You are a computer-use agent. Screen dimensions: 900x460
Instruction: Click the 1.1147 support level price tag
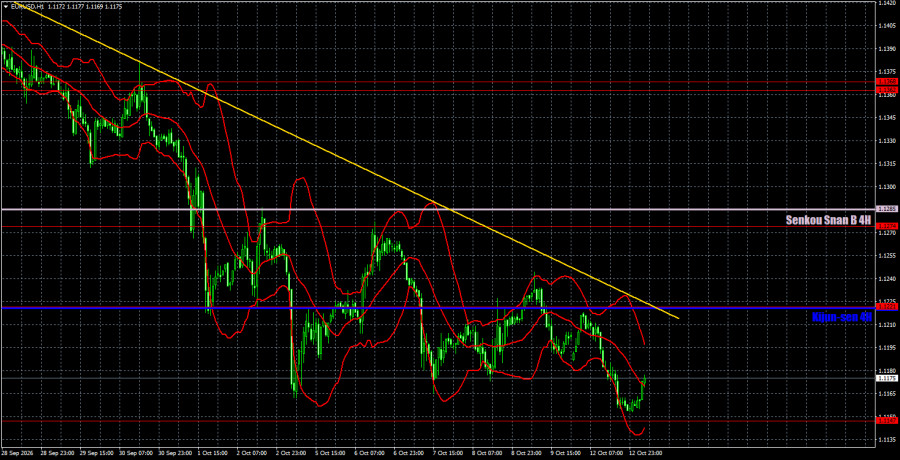pyautogui.click(x=887, y=421)
